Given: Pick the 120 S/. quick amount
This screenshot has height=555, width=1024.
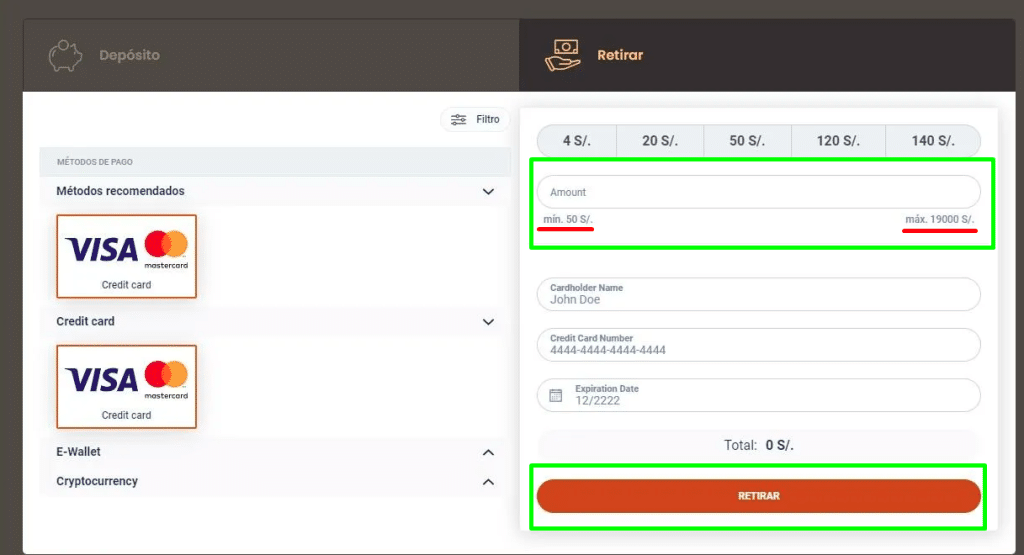Looking at the screenshot, I should (837, 141).
